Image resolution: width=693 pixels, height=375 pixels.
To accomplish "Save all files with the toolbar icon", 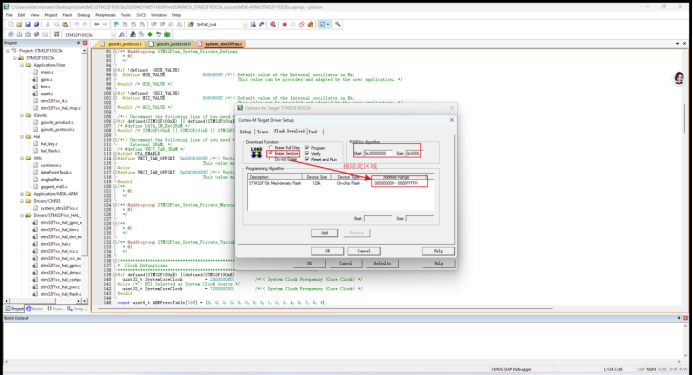I will (36, 24).
